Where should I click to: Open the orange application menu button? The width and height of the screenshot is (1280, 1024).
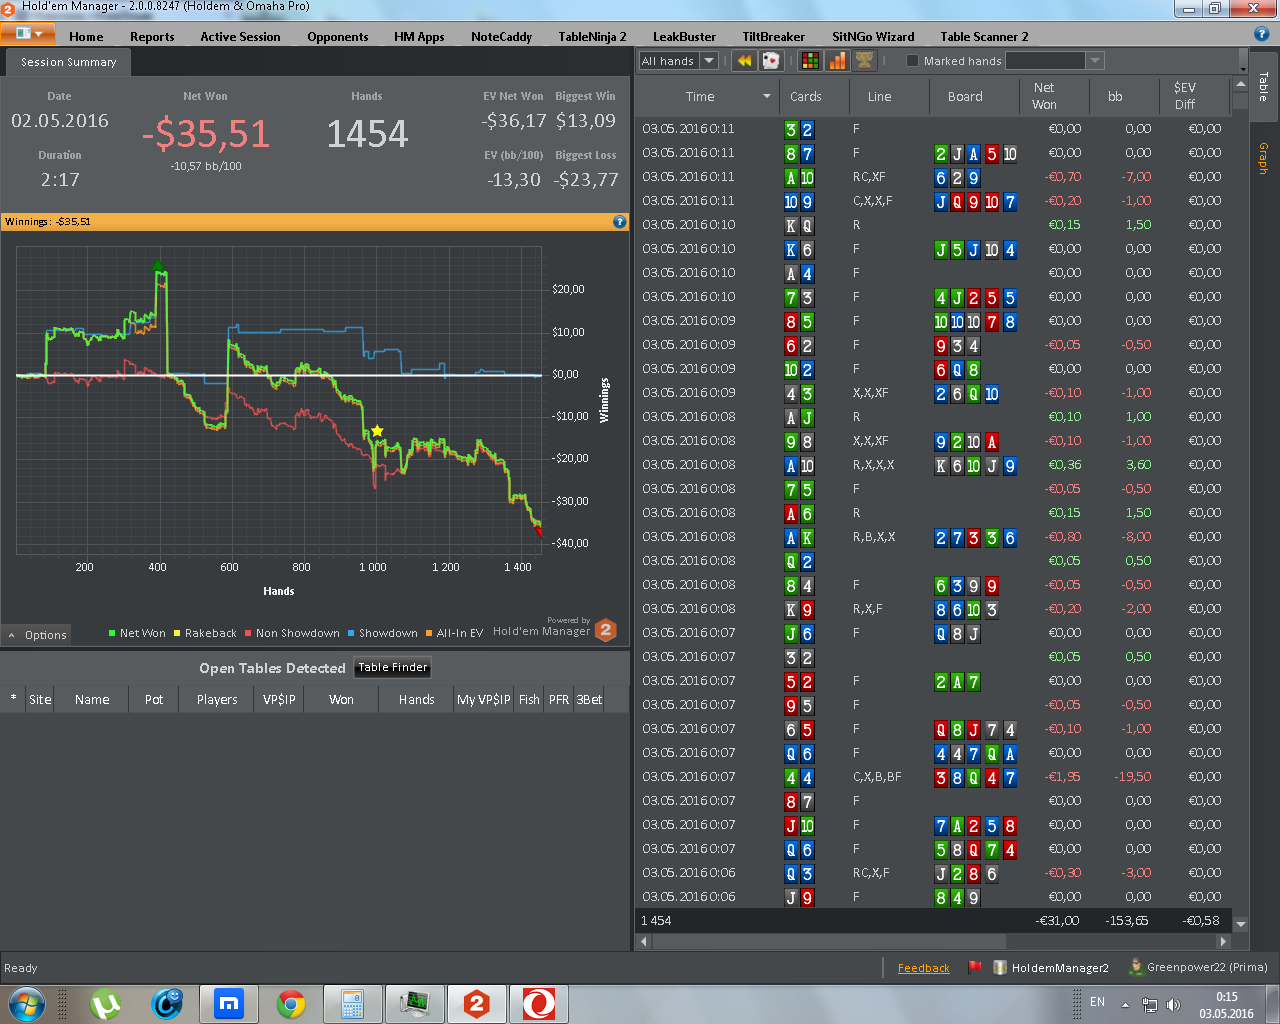coord(27,34)
